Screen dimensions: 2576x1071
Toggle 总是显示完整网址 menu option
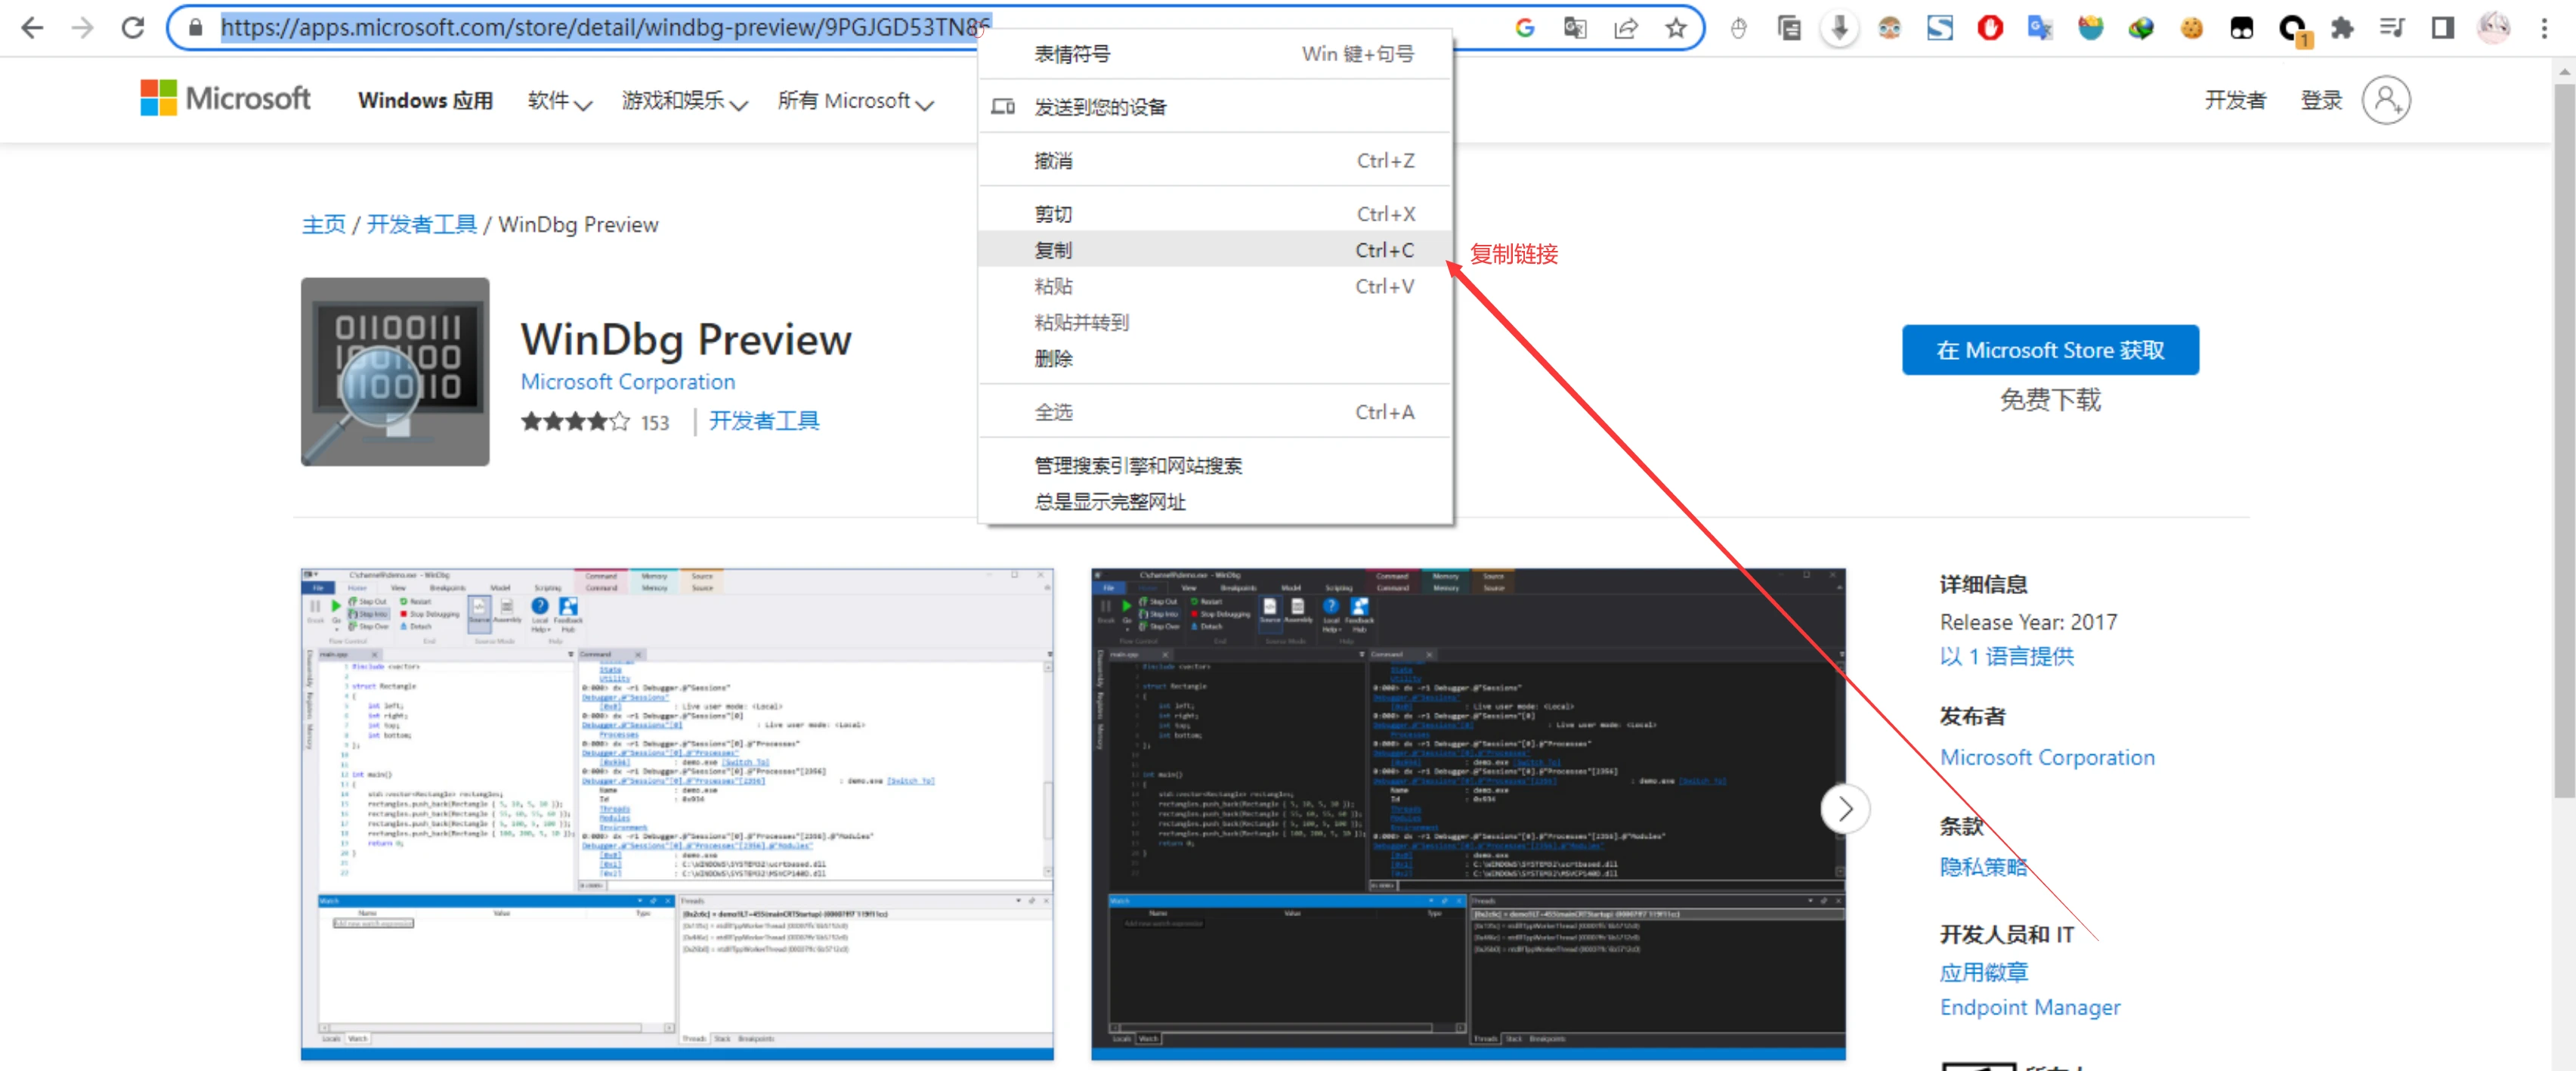point(1215,501)
